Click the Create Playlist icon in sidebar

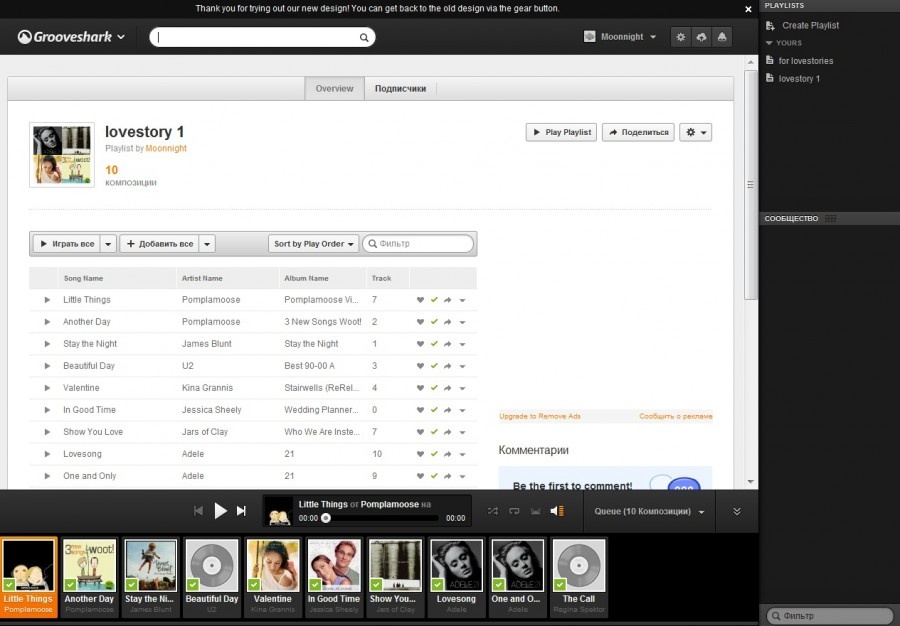pyautogui.click(x=770, y=25)
